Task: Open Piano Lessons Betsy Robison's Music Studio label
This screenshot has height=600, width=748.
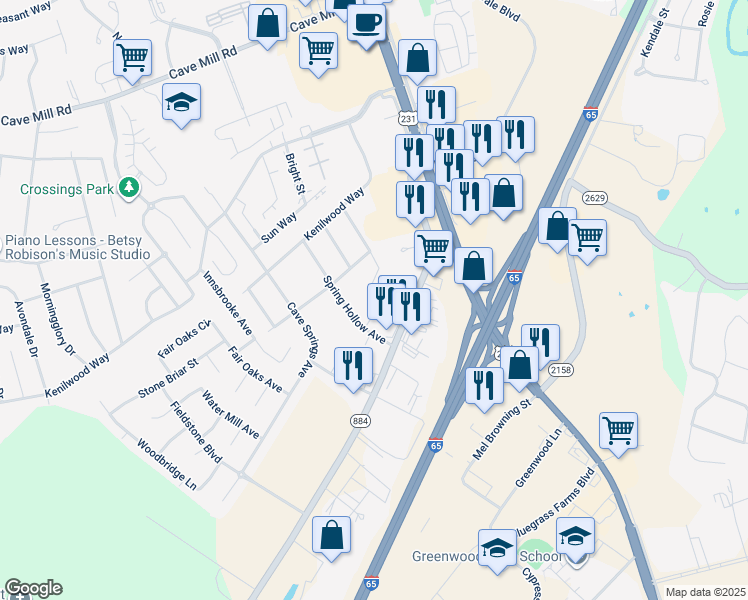Action: [77, 247]
